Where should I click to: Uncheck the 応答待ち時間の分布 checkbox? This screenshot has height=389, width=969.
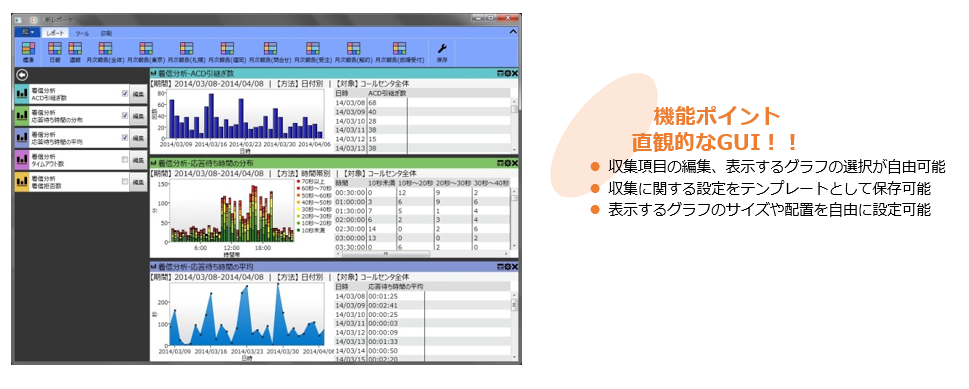125,116
